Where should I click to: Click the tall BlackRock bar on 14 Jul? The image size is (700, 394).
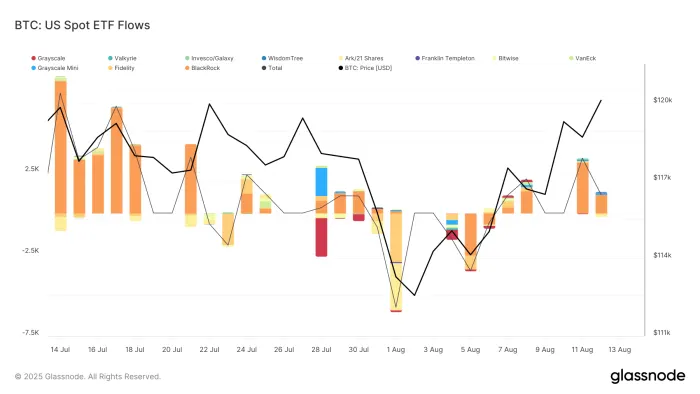[61, 147]
